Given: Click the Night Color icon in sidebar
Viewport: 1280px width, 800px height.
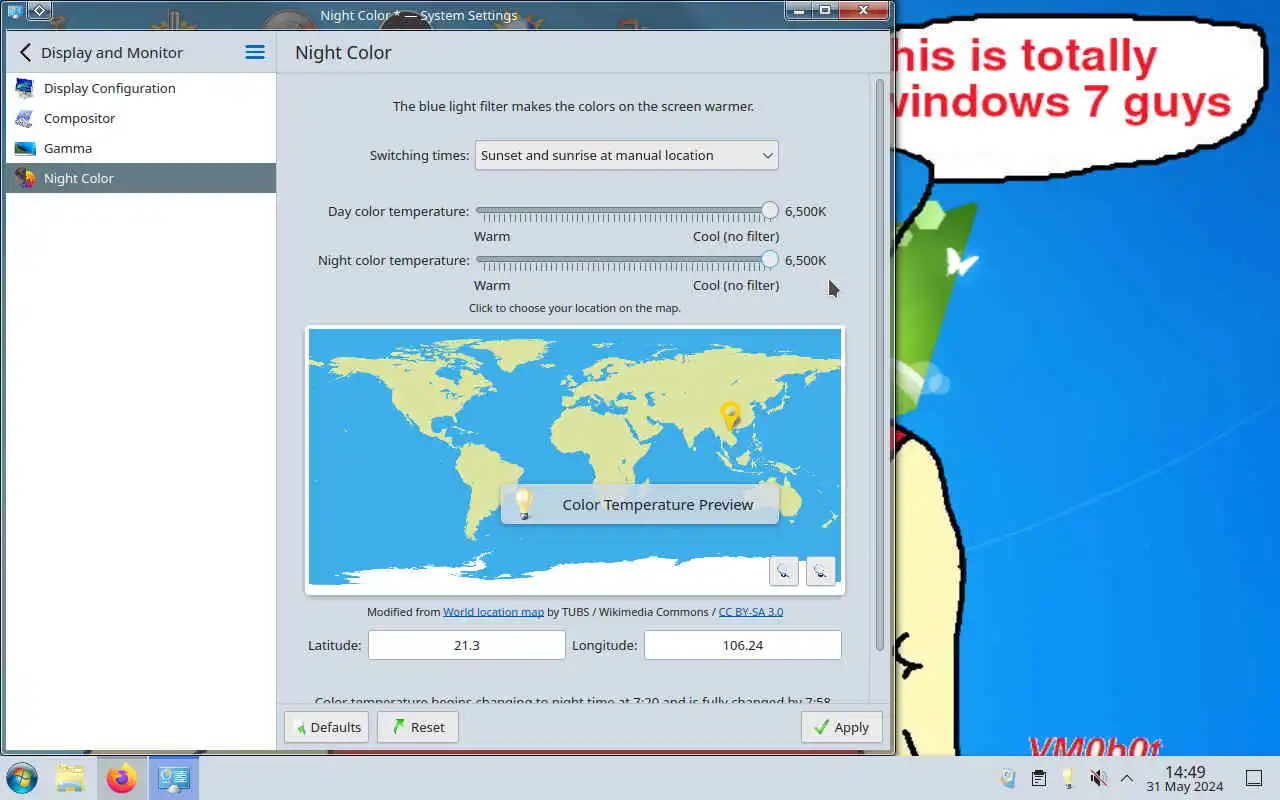Looking at the screenshot, I should pyautogui.click(x=25, y=178).
